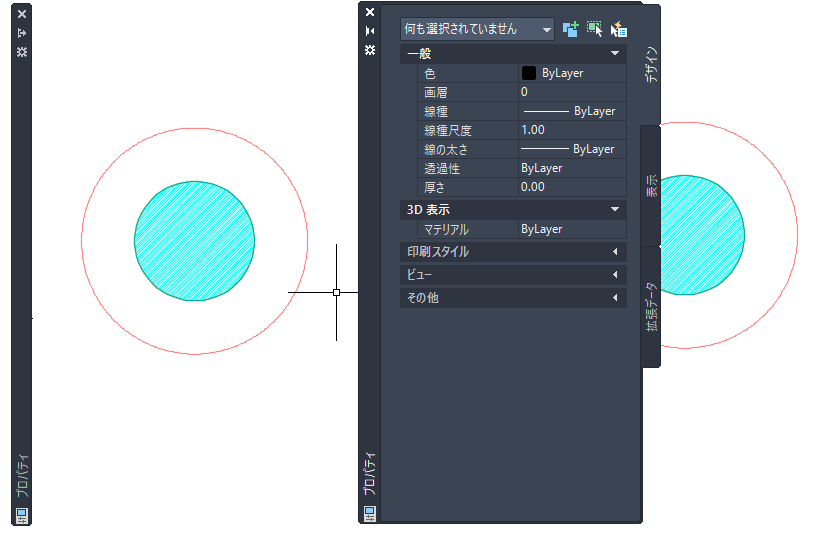
Task: Click 透過性 ByLayer value
Action: point(572,168)
